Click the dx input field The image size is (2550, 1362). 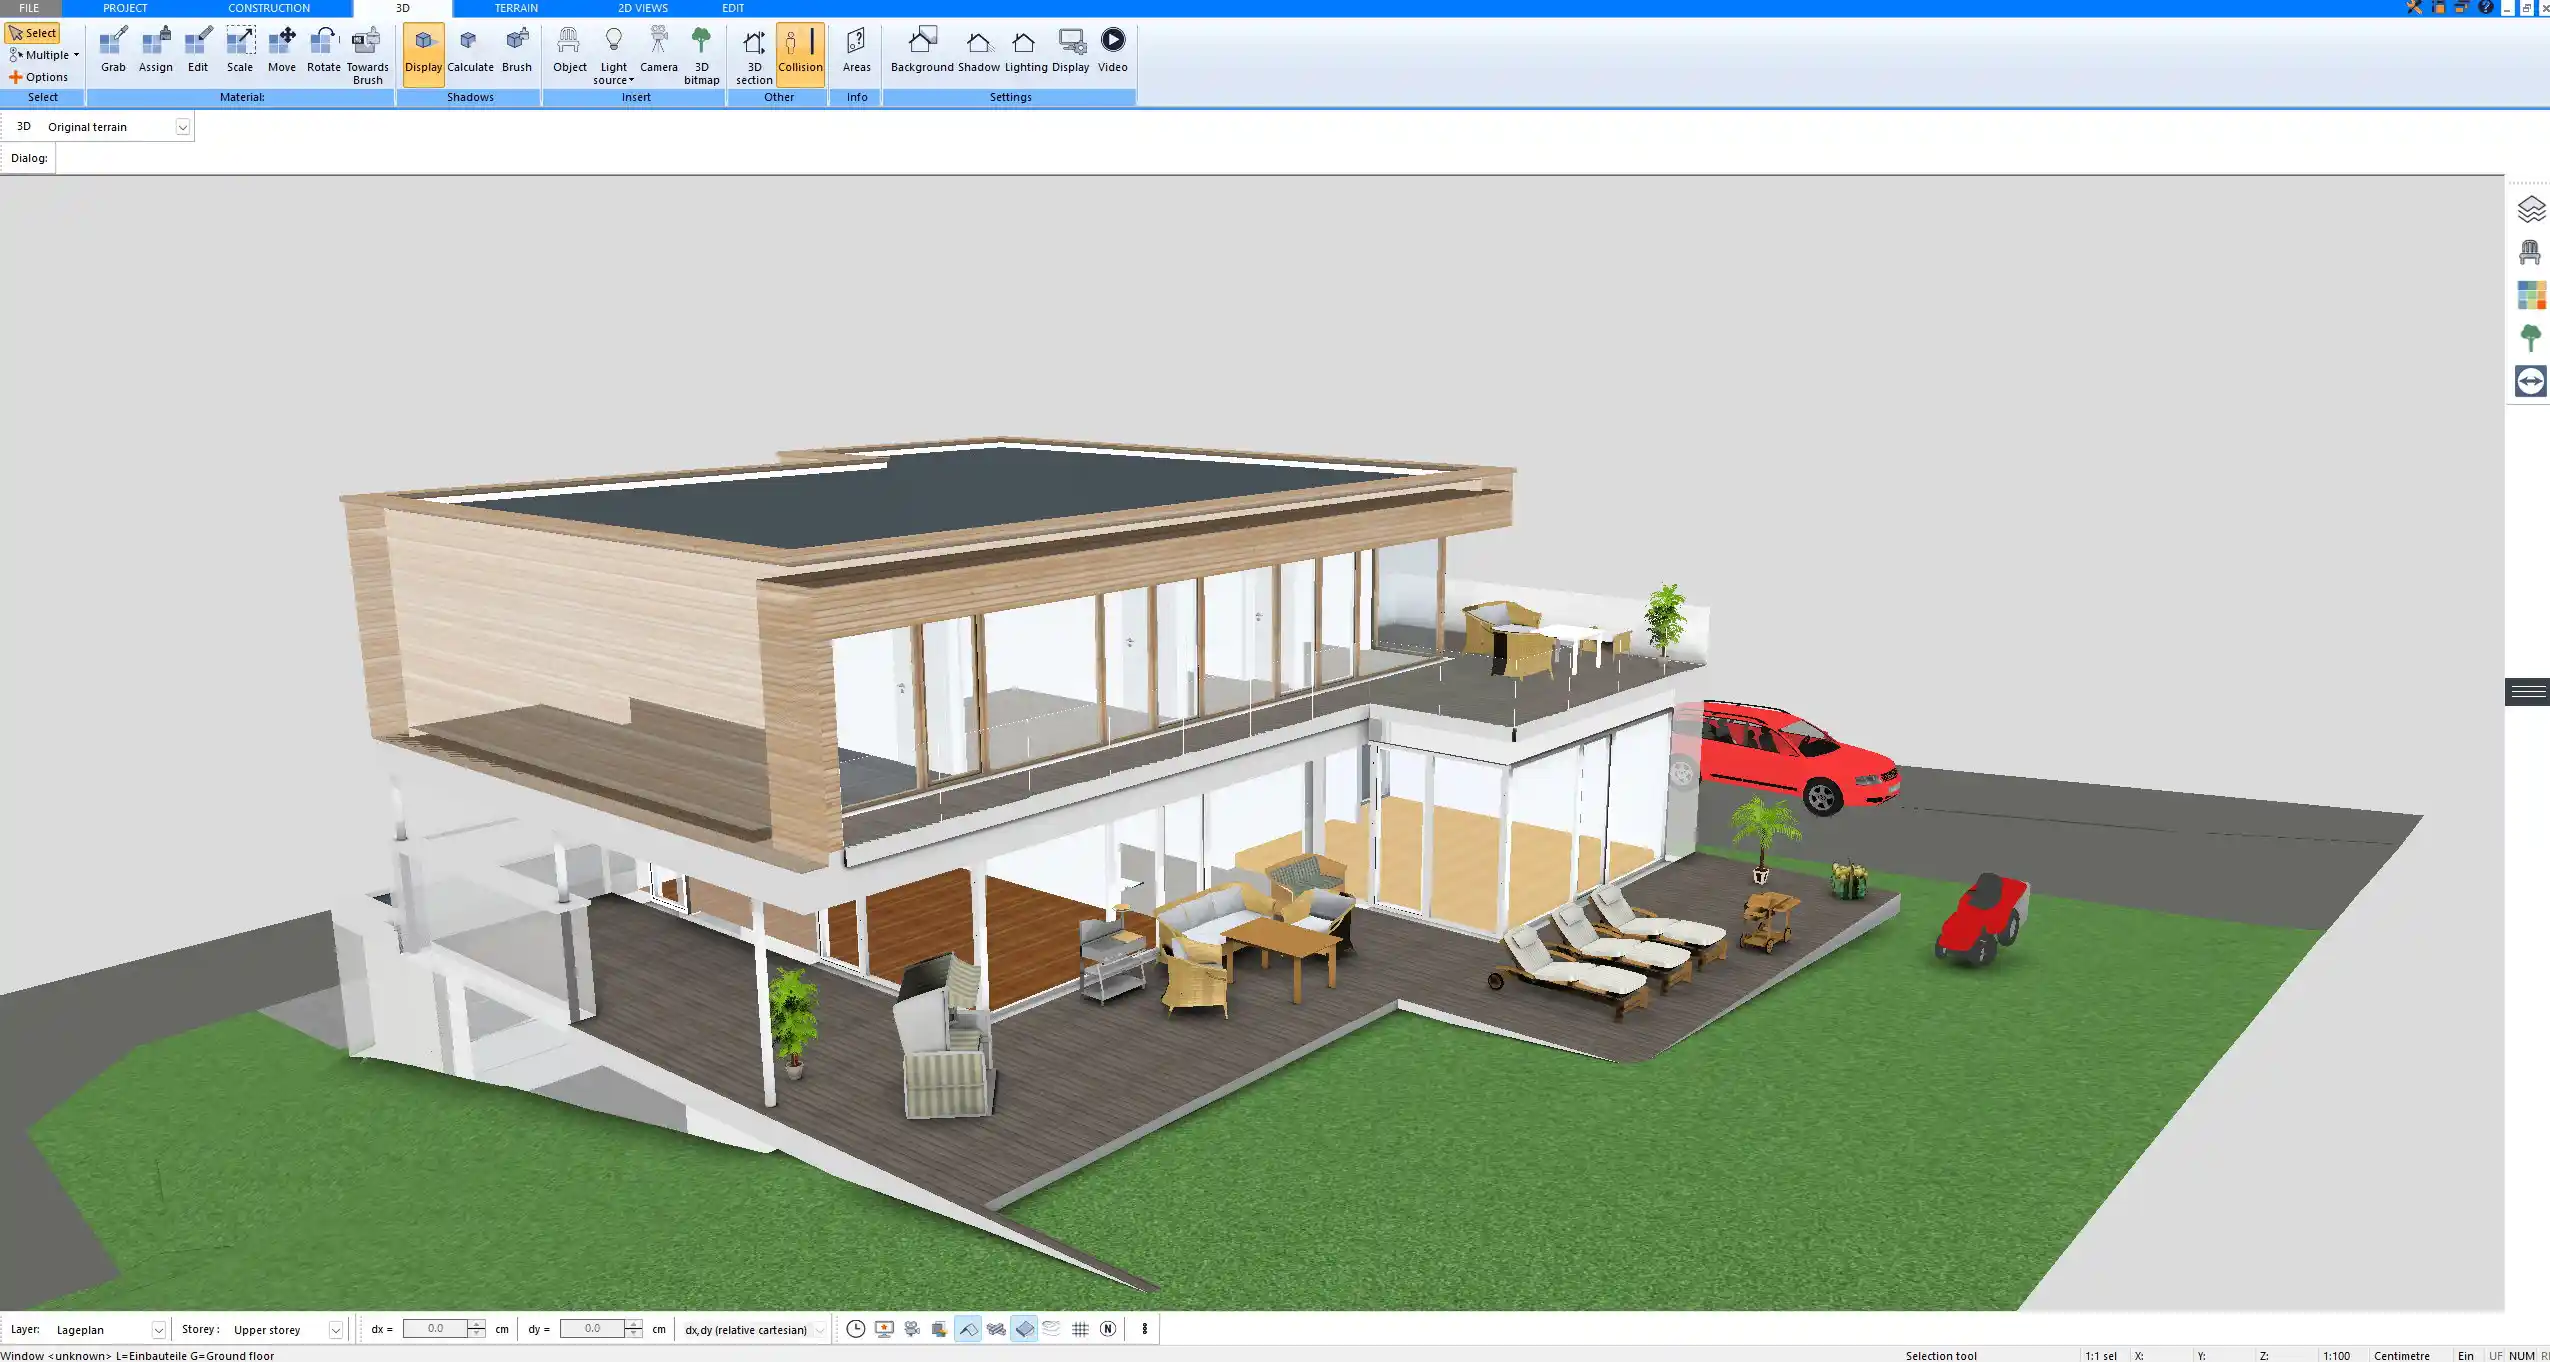435,1329
